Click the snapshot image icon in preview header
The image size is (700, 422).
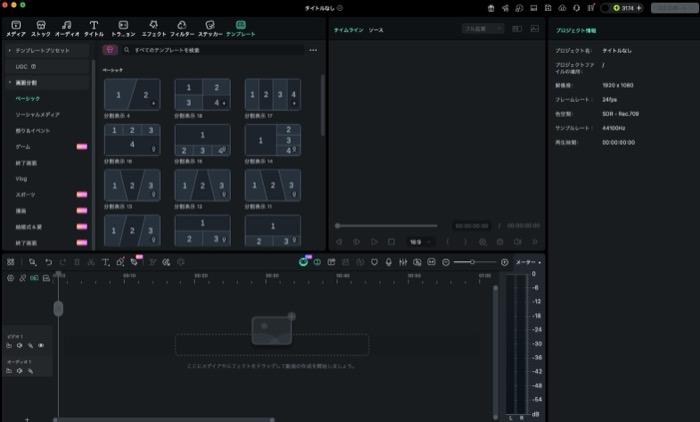(535, 29)
